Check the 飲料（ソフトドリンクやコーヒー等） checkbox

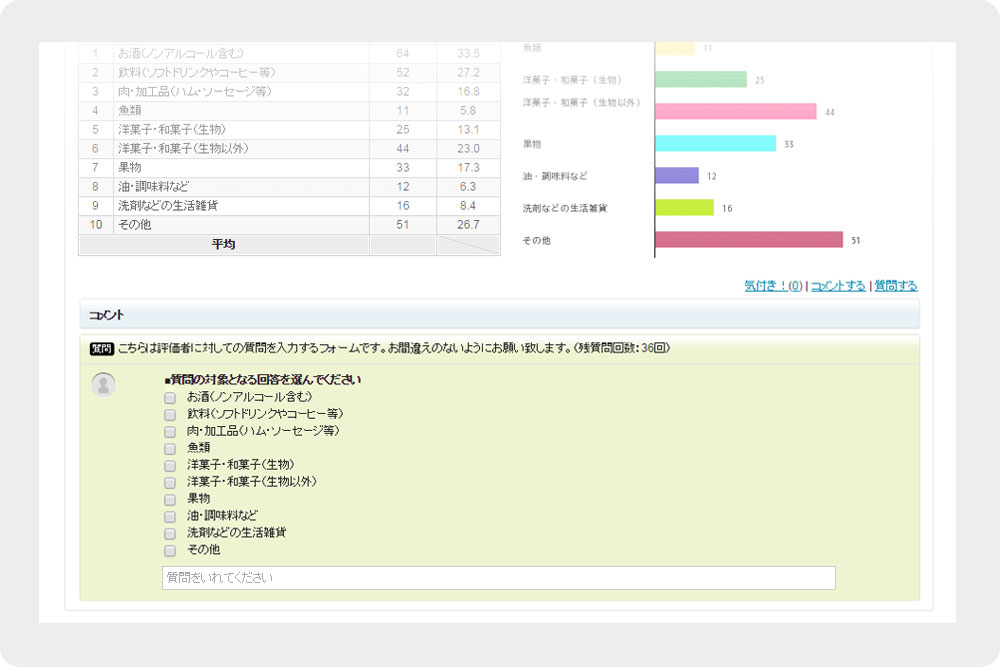point(170,413)
